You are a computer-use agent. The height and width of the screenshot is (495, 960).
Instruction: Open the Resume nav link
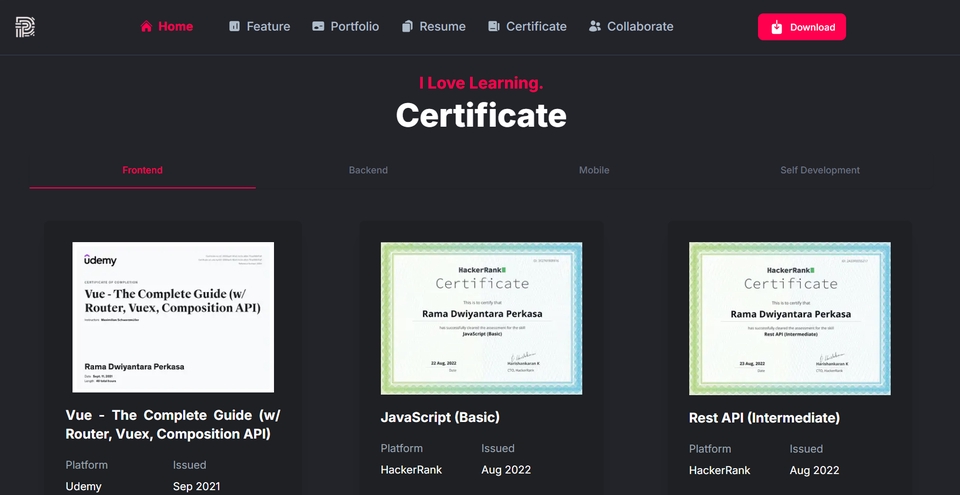[433, 26]
